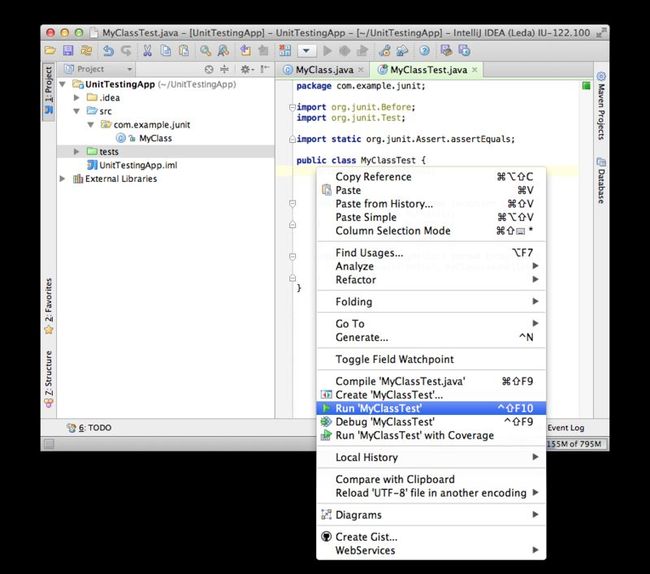Click the Find magnifier icon
650x574 pixels.
[205, 51]
